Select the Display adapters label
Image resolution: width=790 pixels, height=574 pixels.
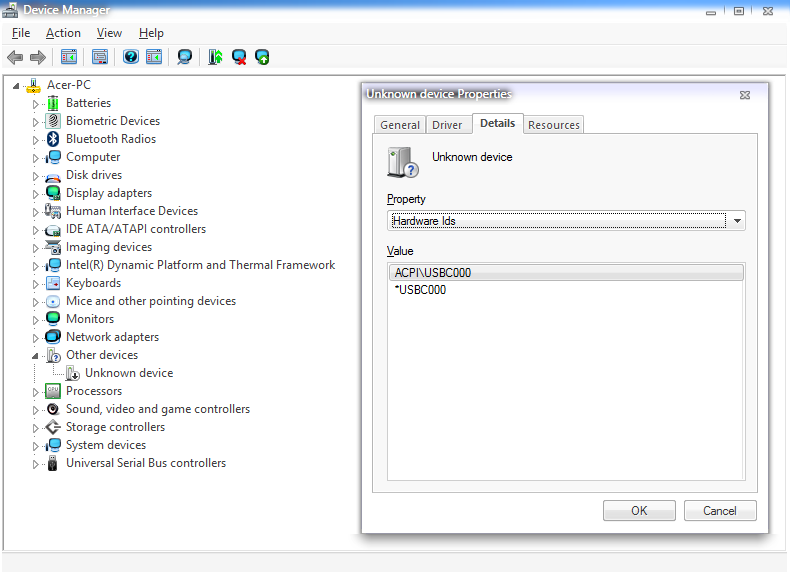coord(109,193)
